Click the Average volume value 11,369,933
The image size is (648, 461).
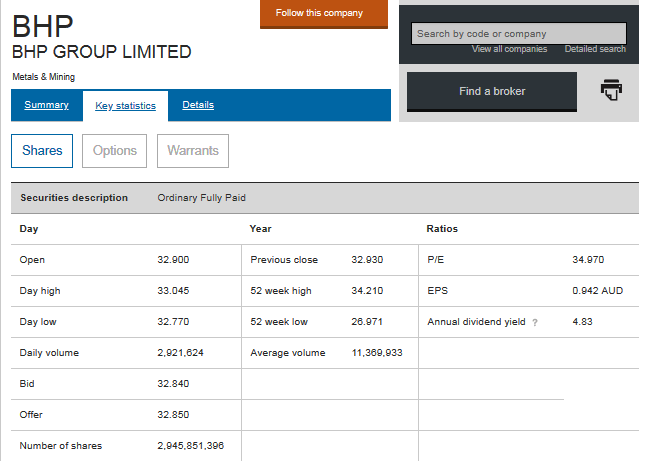click(x=377, y=353)
